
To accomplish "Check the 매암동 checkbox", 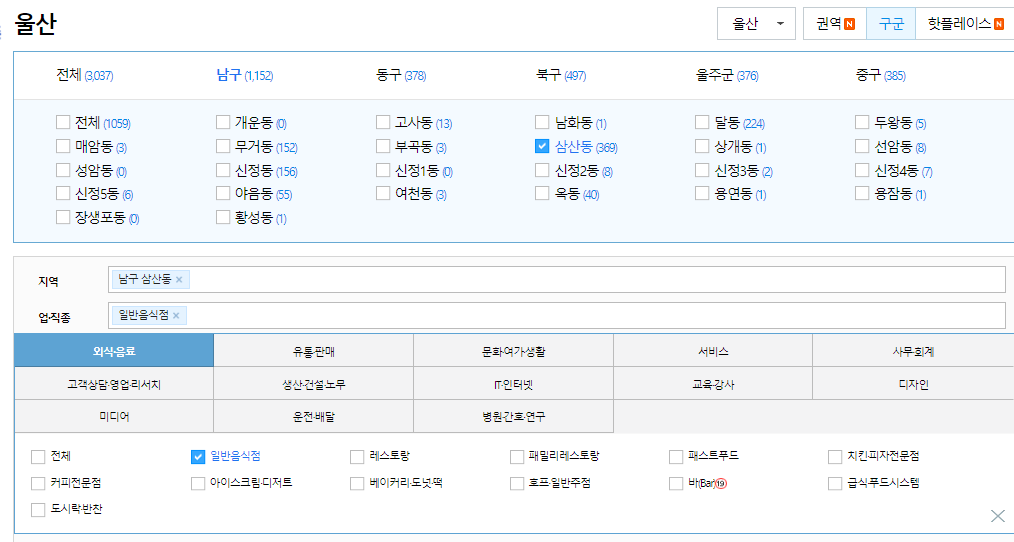I will (x=63, y=146).
